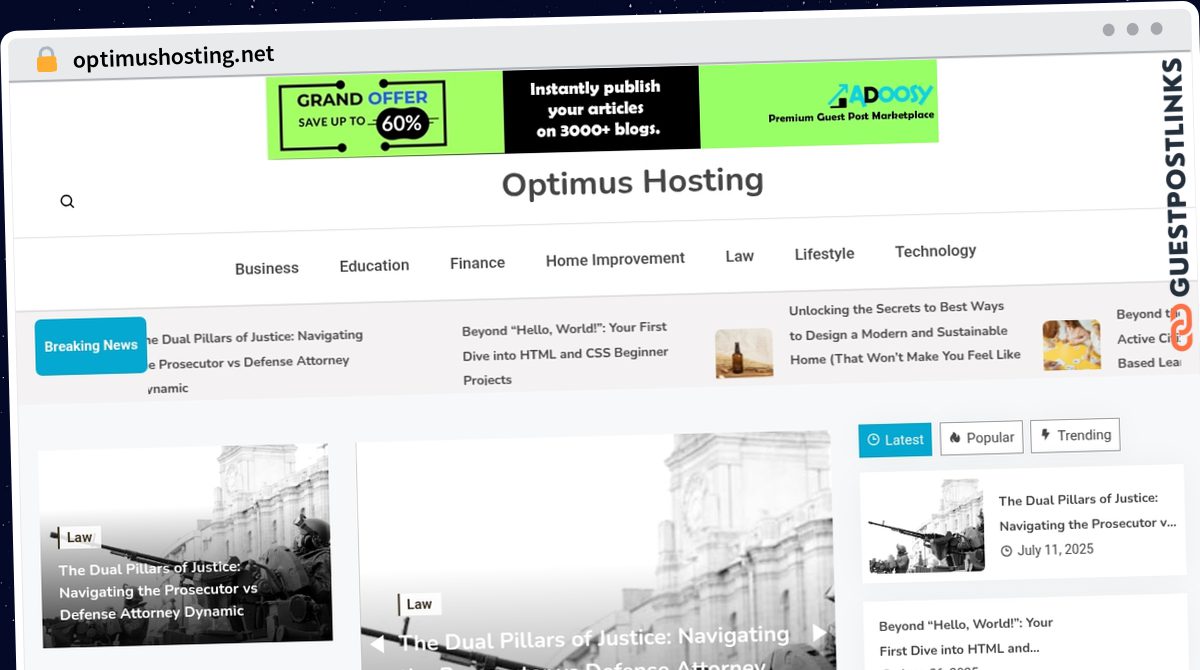Open the ticker story about HTML and CSS Beginner Projects
1200x670 pixels.
coord(565,353)
